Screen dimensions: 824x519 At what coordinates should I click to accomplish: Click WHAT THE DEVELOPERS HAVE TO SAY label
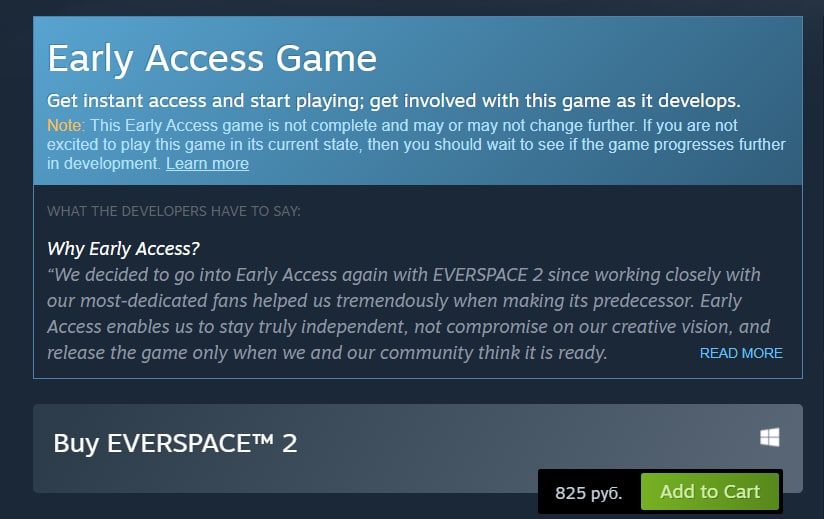[x=174, y=211]
